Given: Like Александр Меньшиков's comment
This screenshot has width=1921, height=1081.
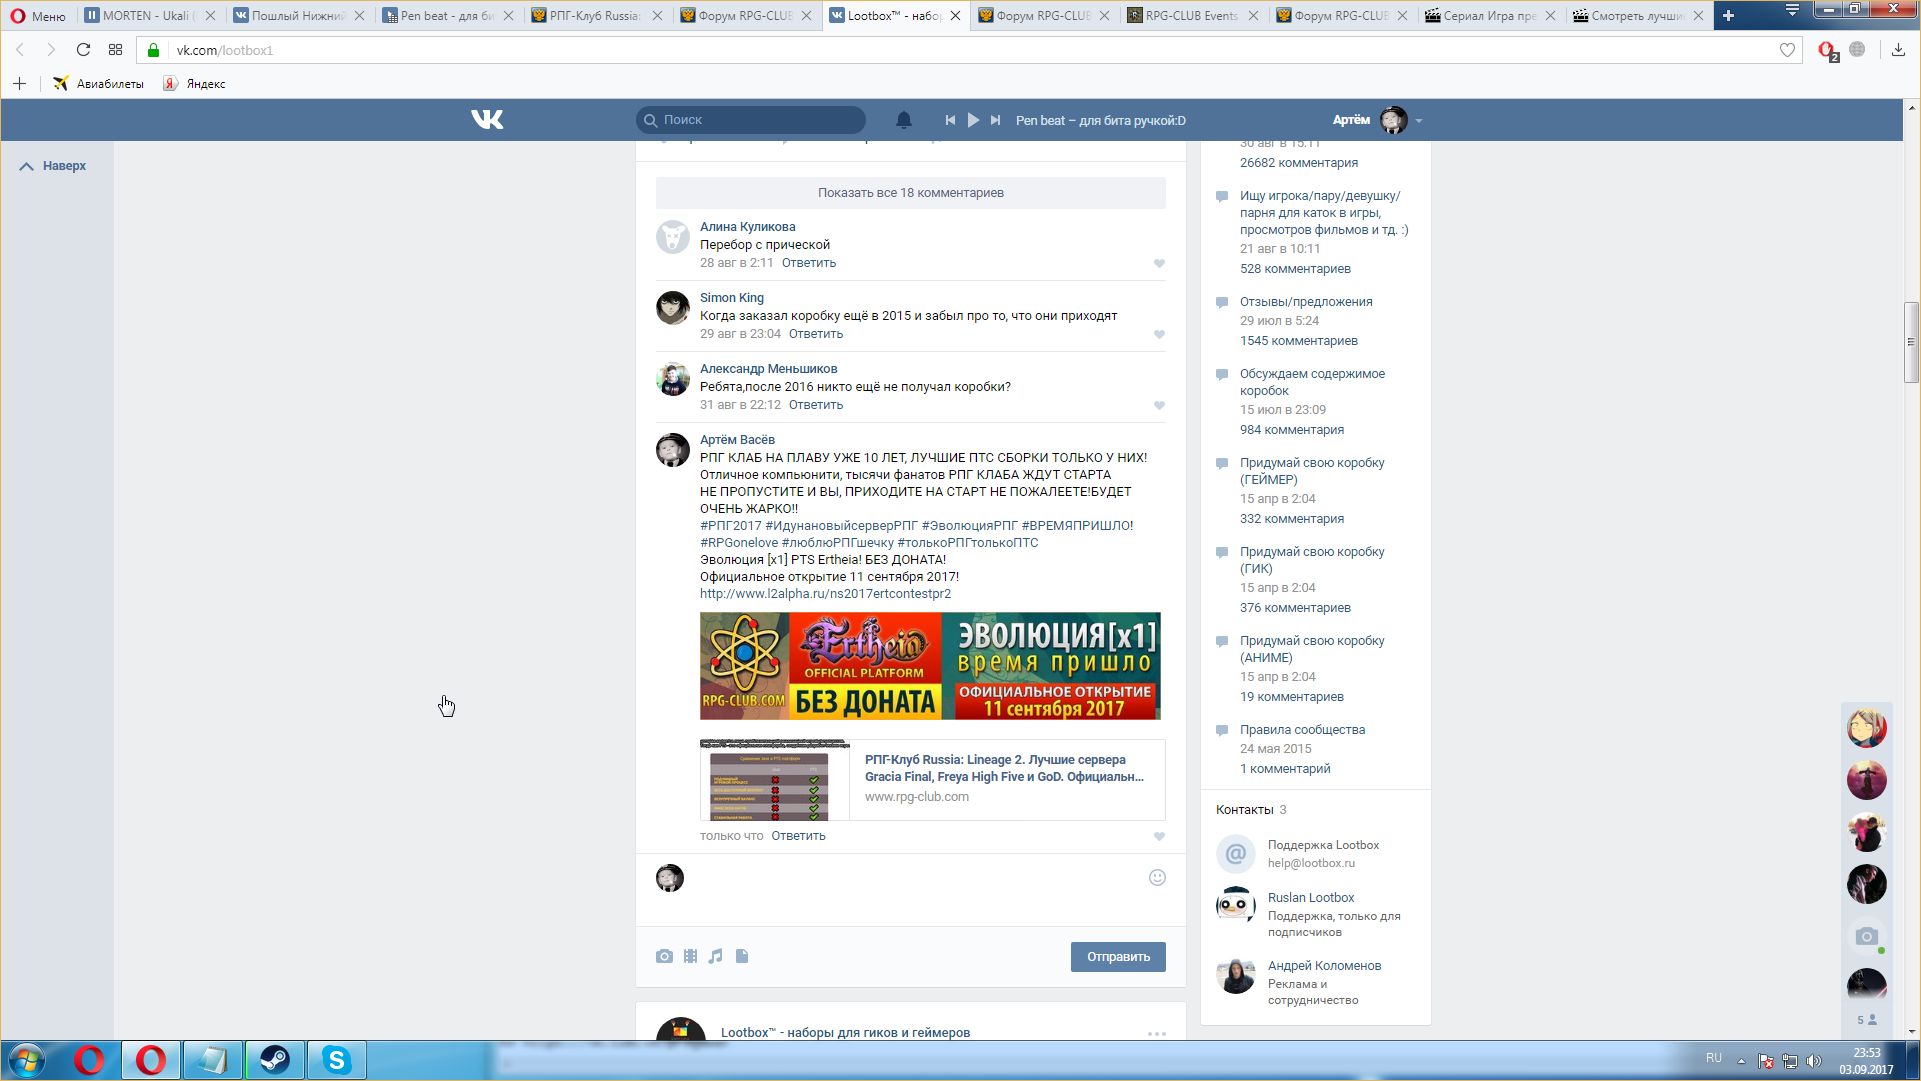Looking at the screenshot, I should (1159, 406).
